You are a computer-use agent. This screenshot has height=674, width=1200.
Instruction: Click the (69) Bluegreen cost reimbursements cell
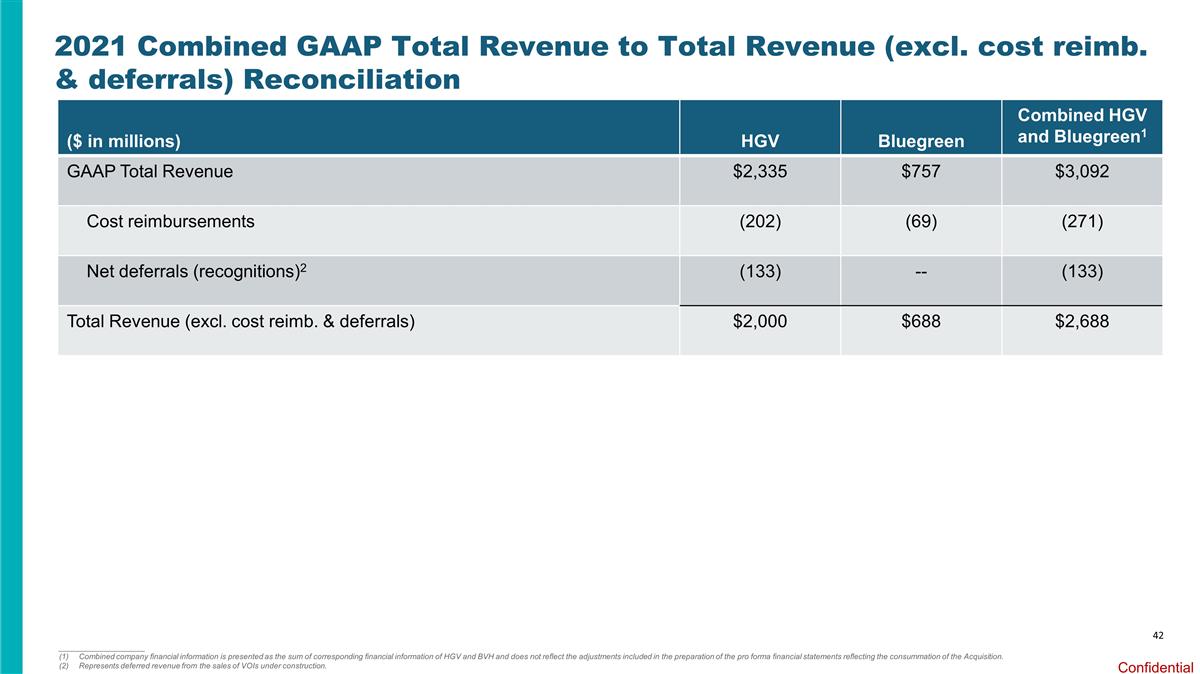pos(920,221)
